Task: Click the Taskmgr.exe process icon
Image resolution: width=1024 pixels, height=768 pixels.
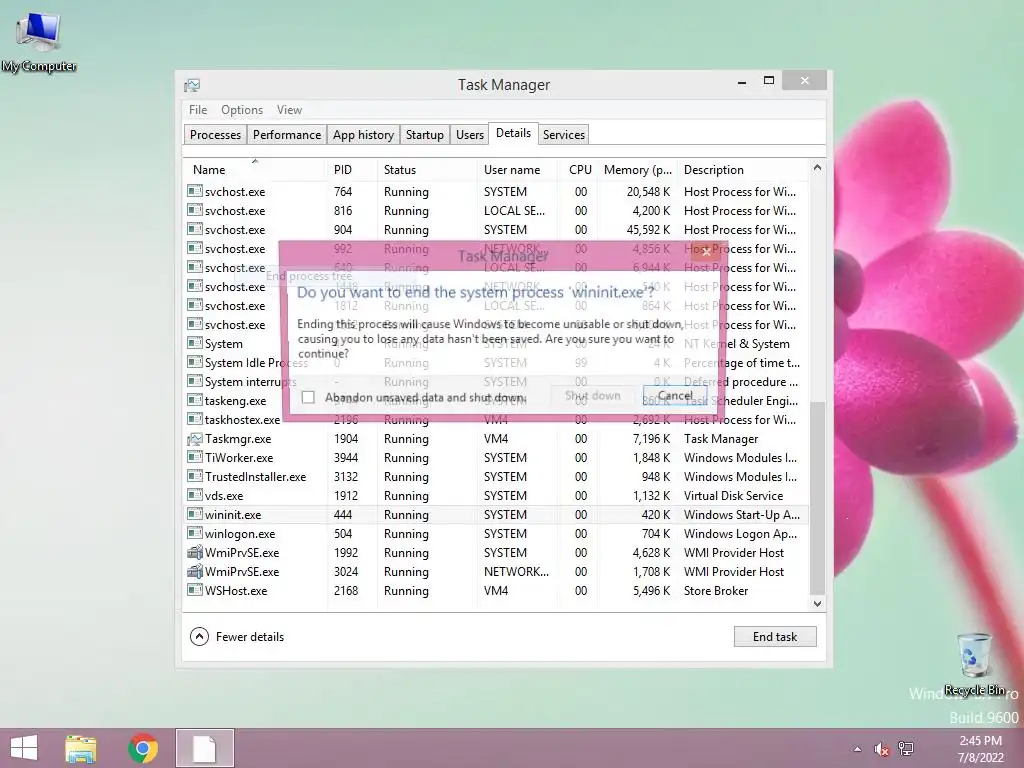Action: coord(194,439)
